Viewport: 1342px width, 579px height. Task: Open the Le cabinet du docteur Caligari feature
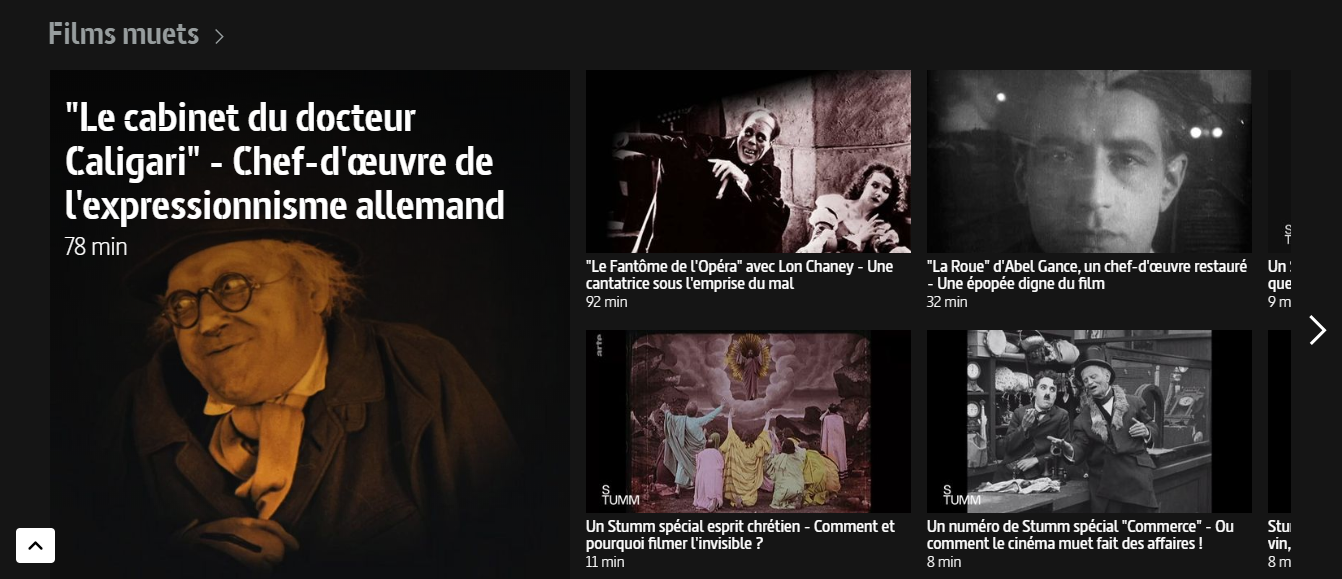click(x=309, y=324)
